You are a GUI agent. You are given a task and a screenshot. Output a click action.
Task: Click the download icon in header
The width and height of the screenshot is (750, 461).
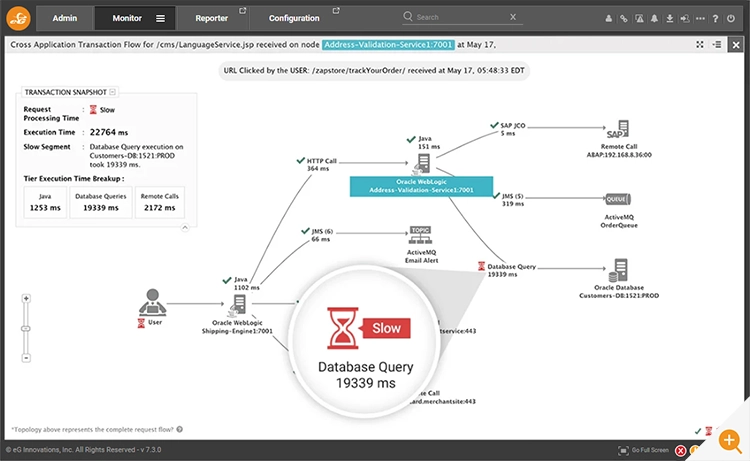pyautogui.click(x=670, y=19)
